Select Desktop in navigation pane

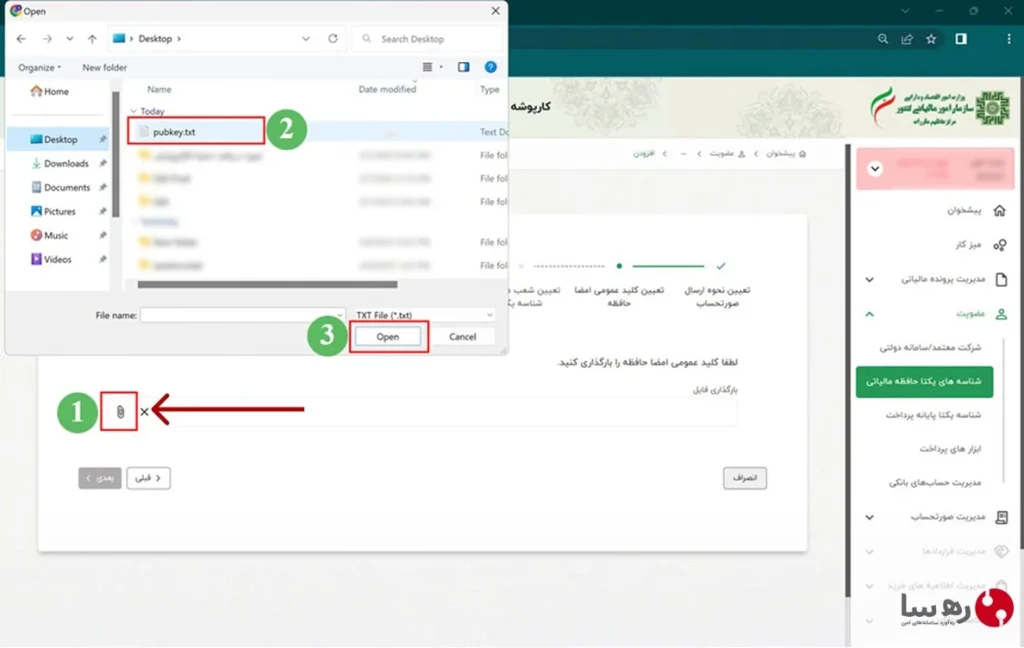coord(59,139)
